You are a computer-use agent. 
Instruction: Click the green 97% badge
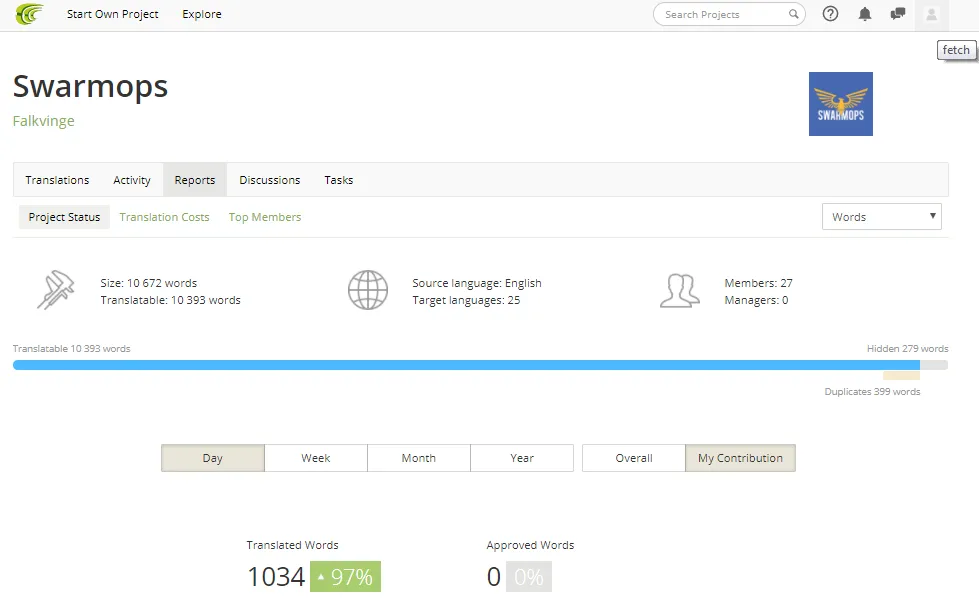tap(345, 577)
